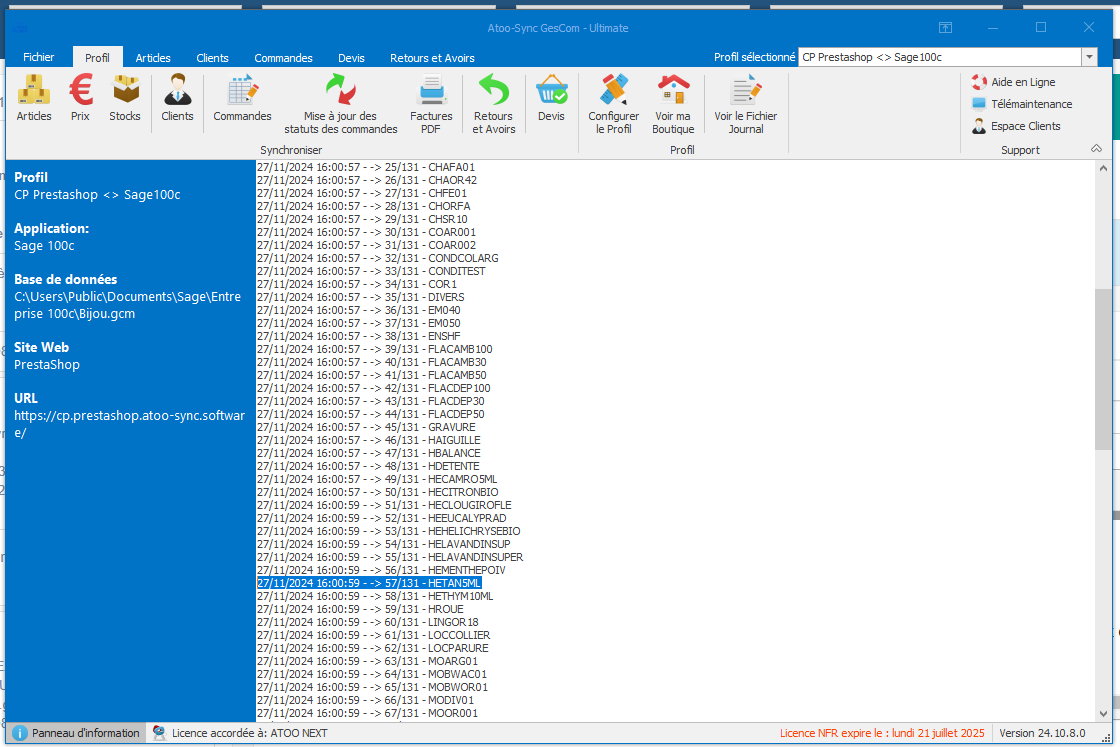The image size is (1120, 747).
Task: Select log line 32/131 - CONDCOLARG
Action: (x=377, y=259)
